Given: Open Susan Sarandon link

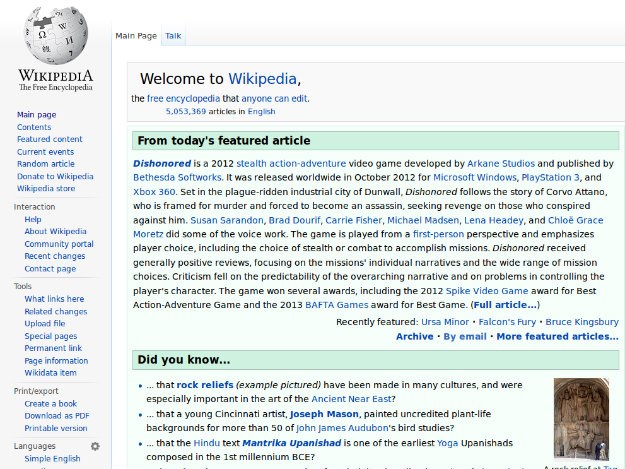Looking at the screenshot, I should click(x=227, y=220).
